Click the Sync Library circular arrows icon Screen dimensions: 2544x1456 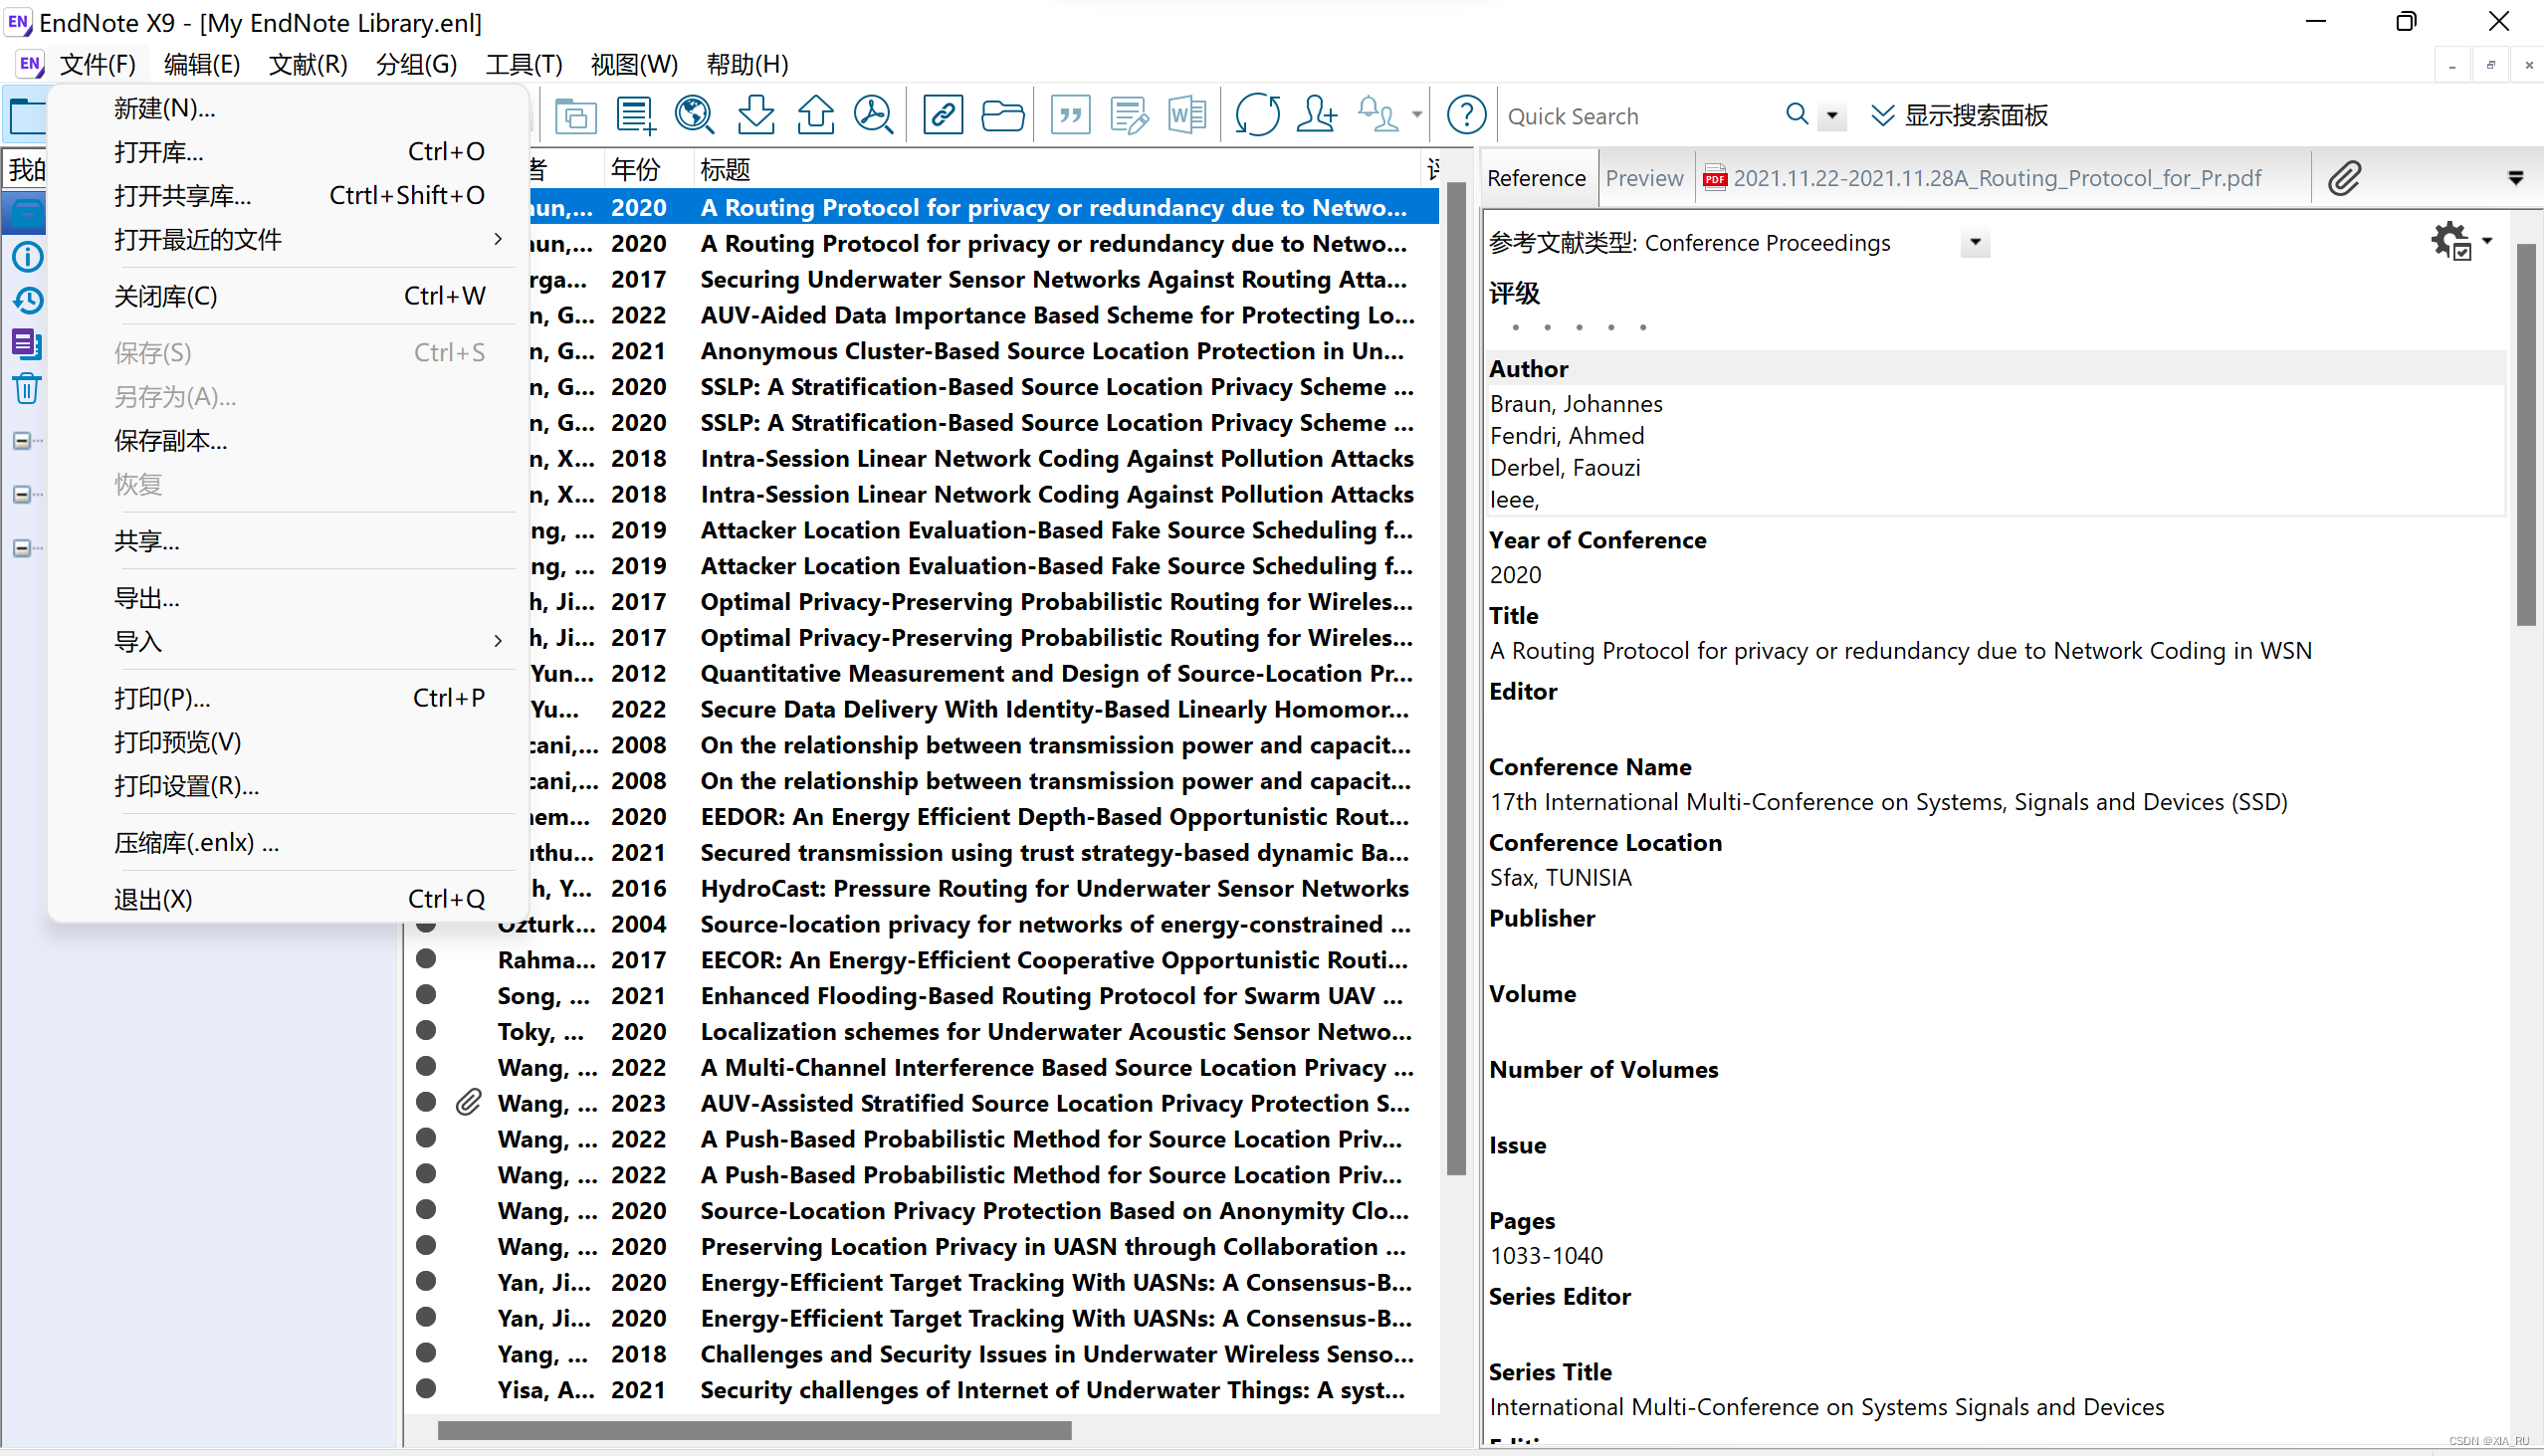click(1256, 115)
